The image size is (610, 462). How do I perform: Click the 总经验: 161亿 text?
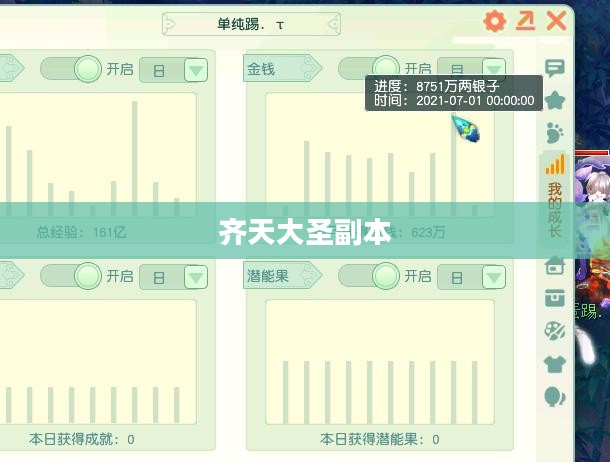point(81,233)
